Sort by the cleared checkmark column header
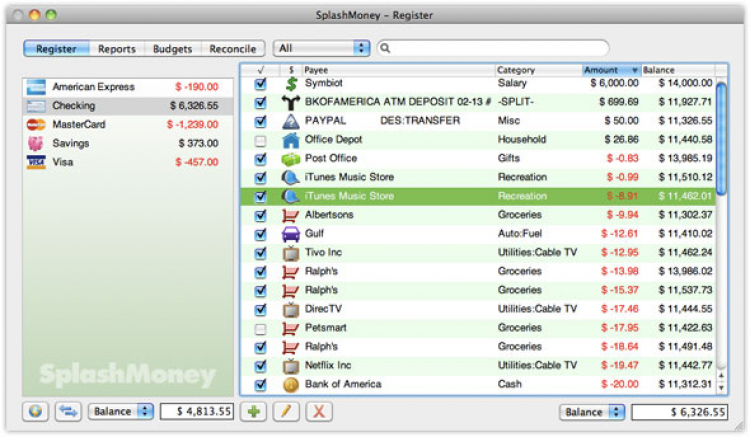This screenshot has height=437, width=750. click(x=260, y=70)
